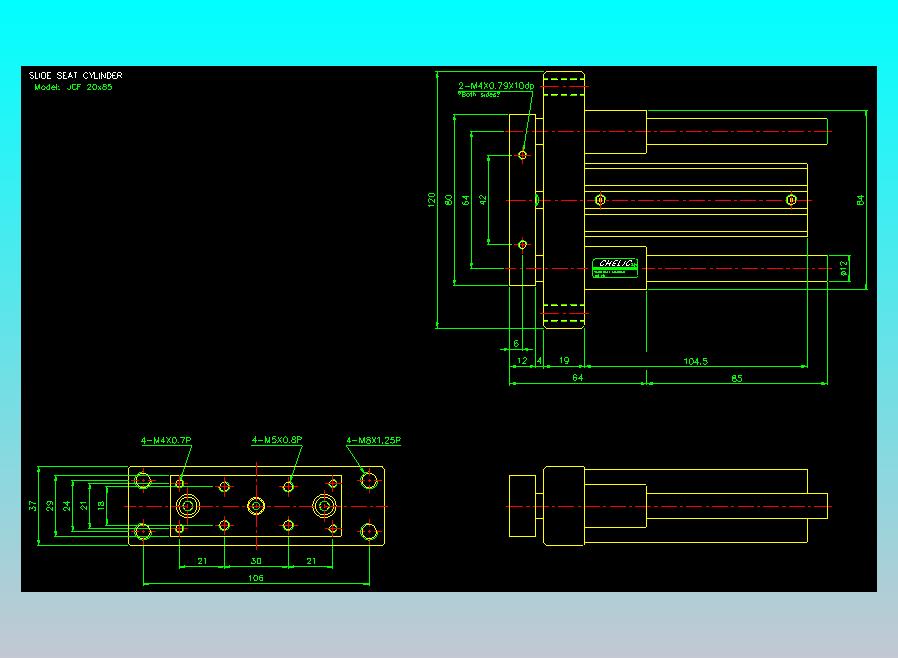Pick the 120 overall height dimension

pos(432,200)
